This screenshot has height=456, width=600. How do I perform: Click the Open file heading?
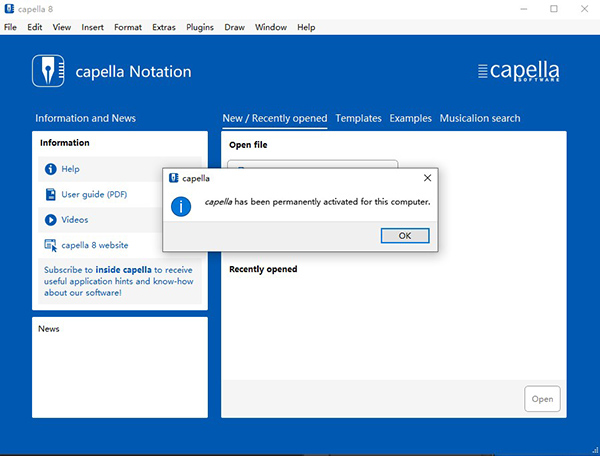[x=248, y=145]
